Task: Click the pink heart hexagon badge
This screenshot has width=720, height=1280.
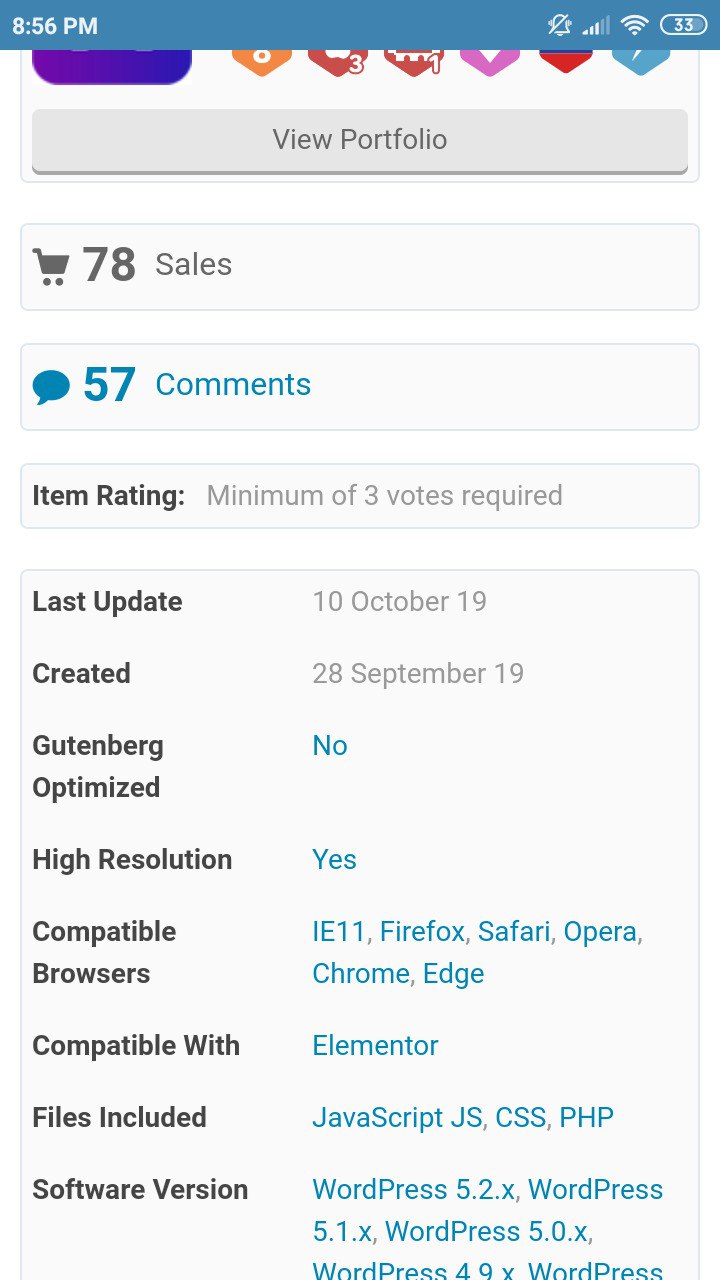Action: pos(490,62)
